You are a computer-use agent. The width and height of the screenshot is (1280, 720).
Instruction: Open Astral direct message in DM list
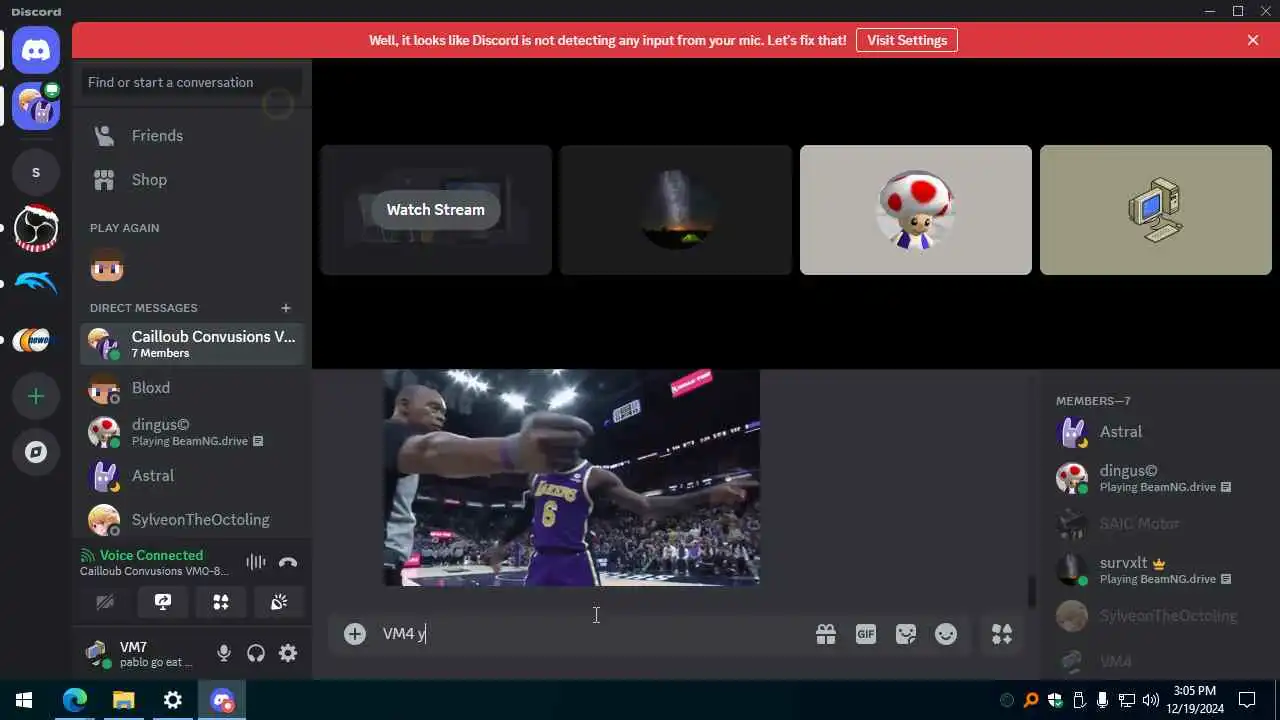[192, 476]
